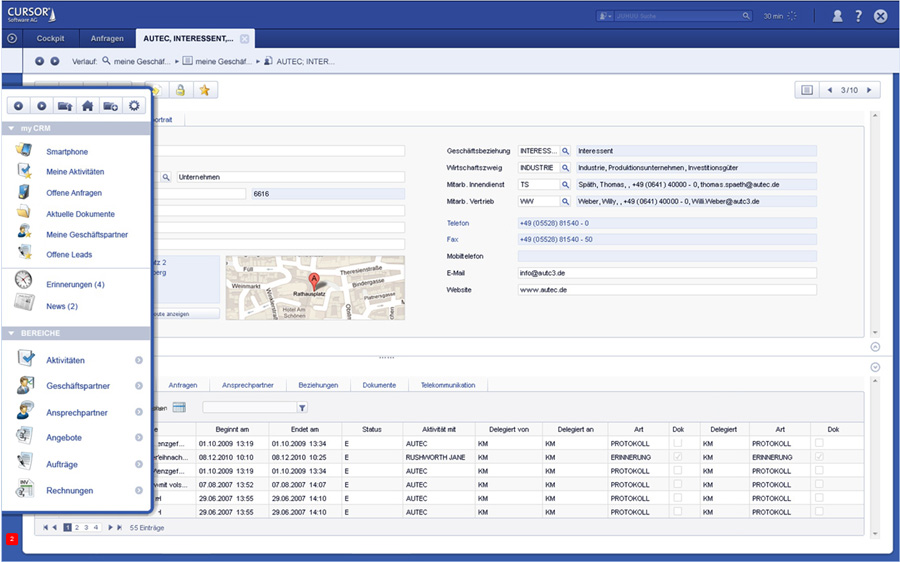900x562 pixels.
Task: Open settings gear in navigation panel
Action: coord(134,106)
